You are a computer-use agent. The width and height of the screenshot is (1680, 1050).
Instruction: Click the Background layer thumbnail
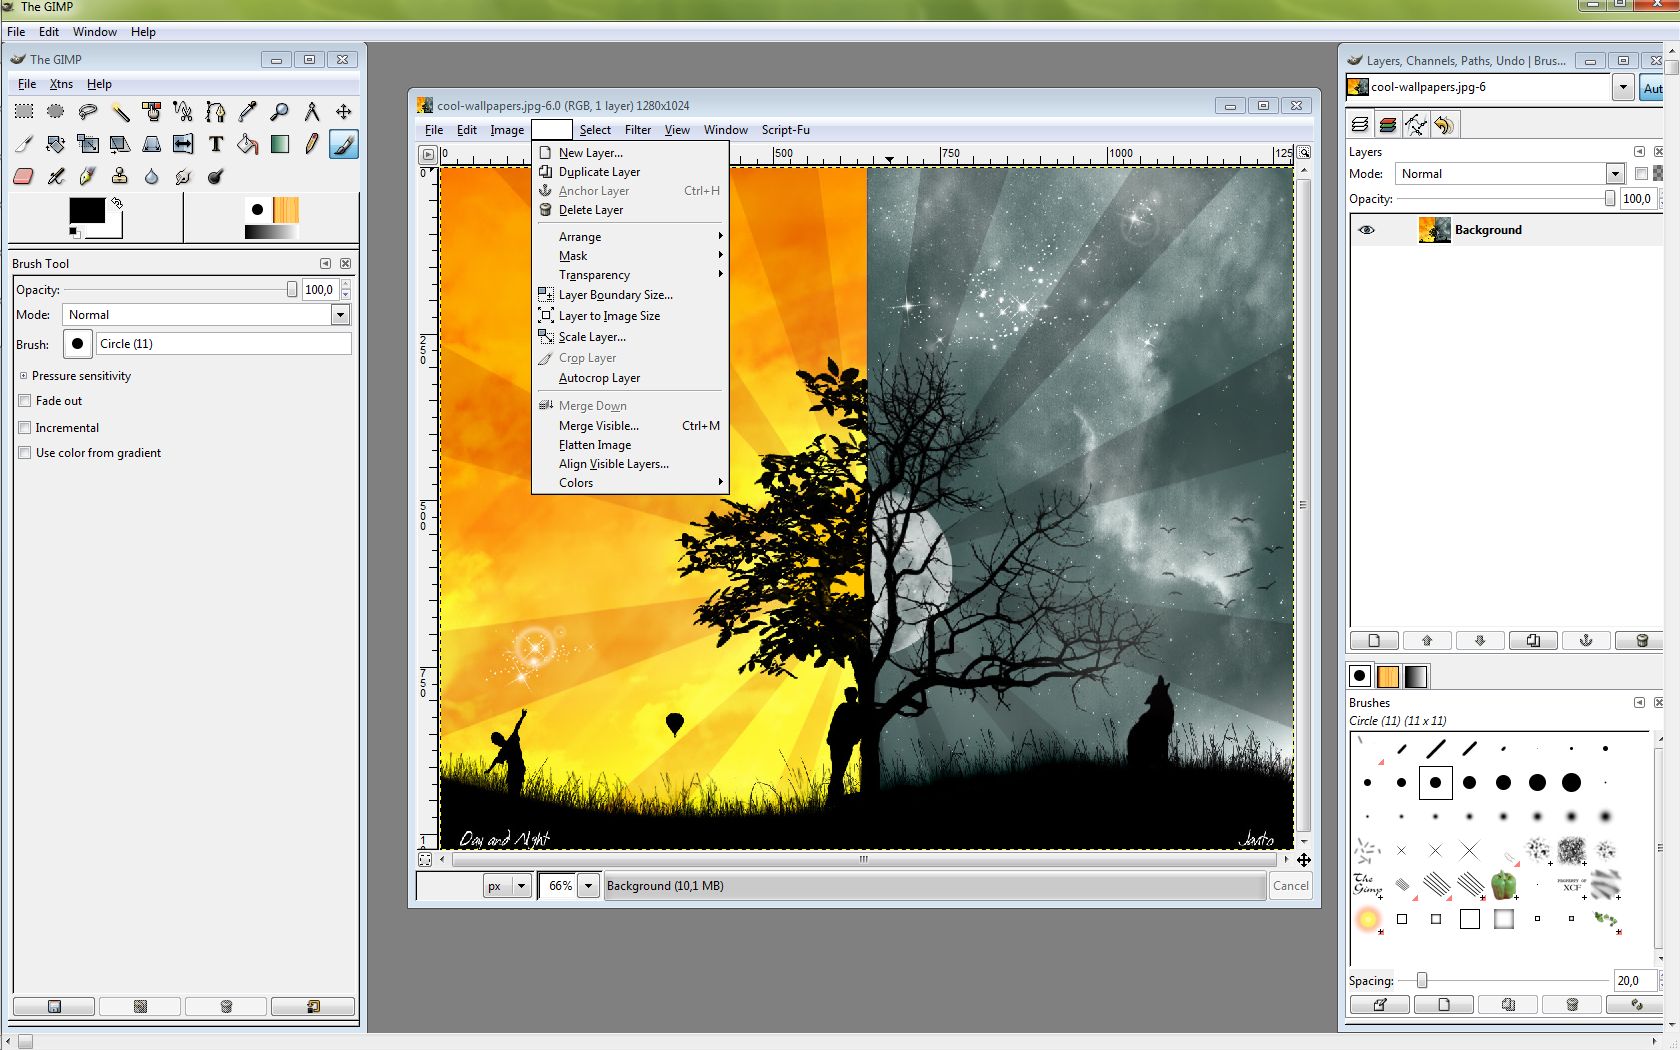tap(1434, 230)
